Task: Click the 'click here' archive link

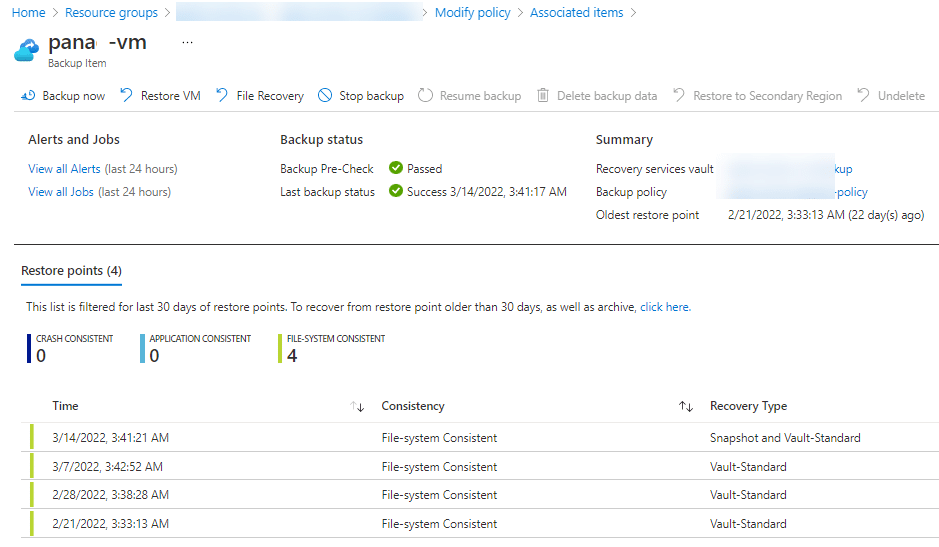Action: (664, 307)
